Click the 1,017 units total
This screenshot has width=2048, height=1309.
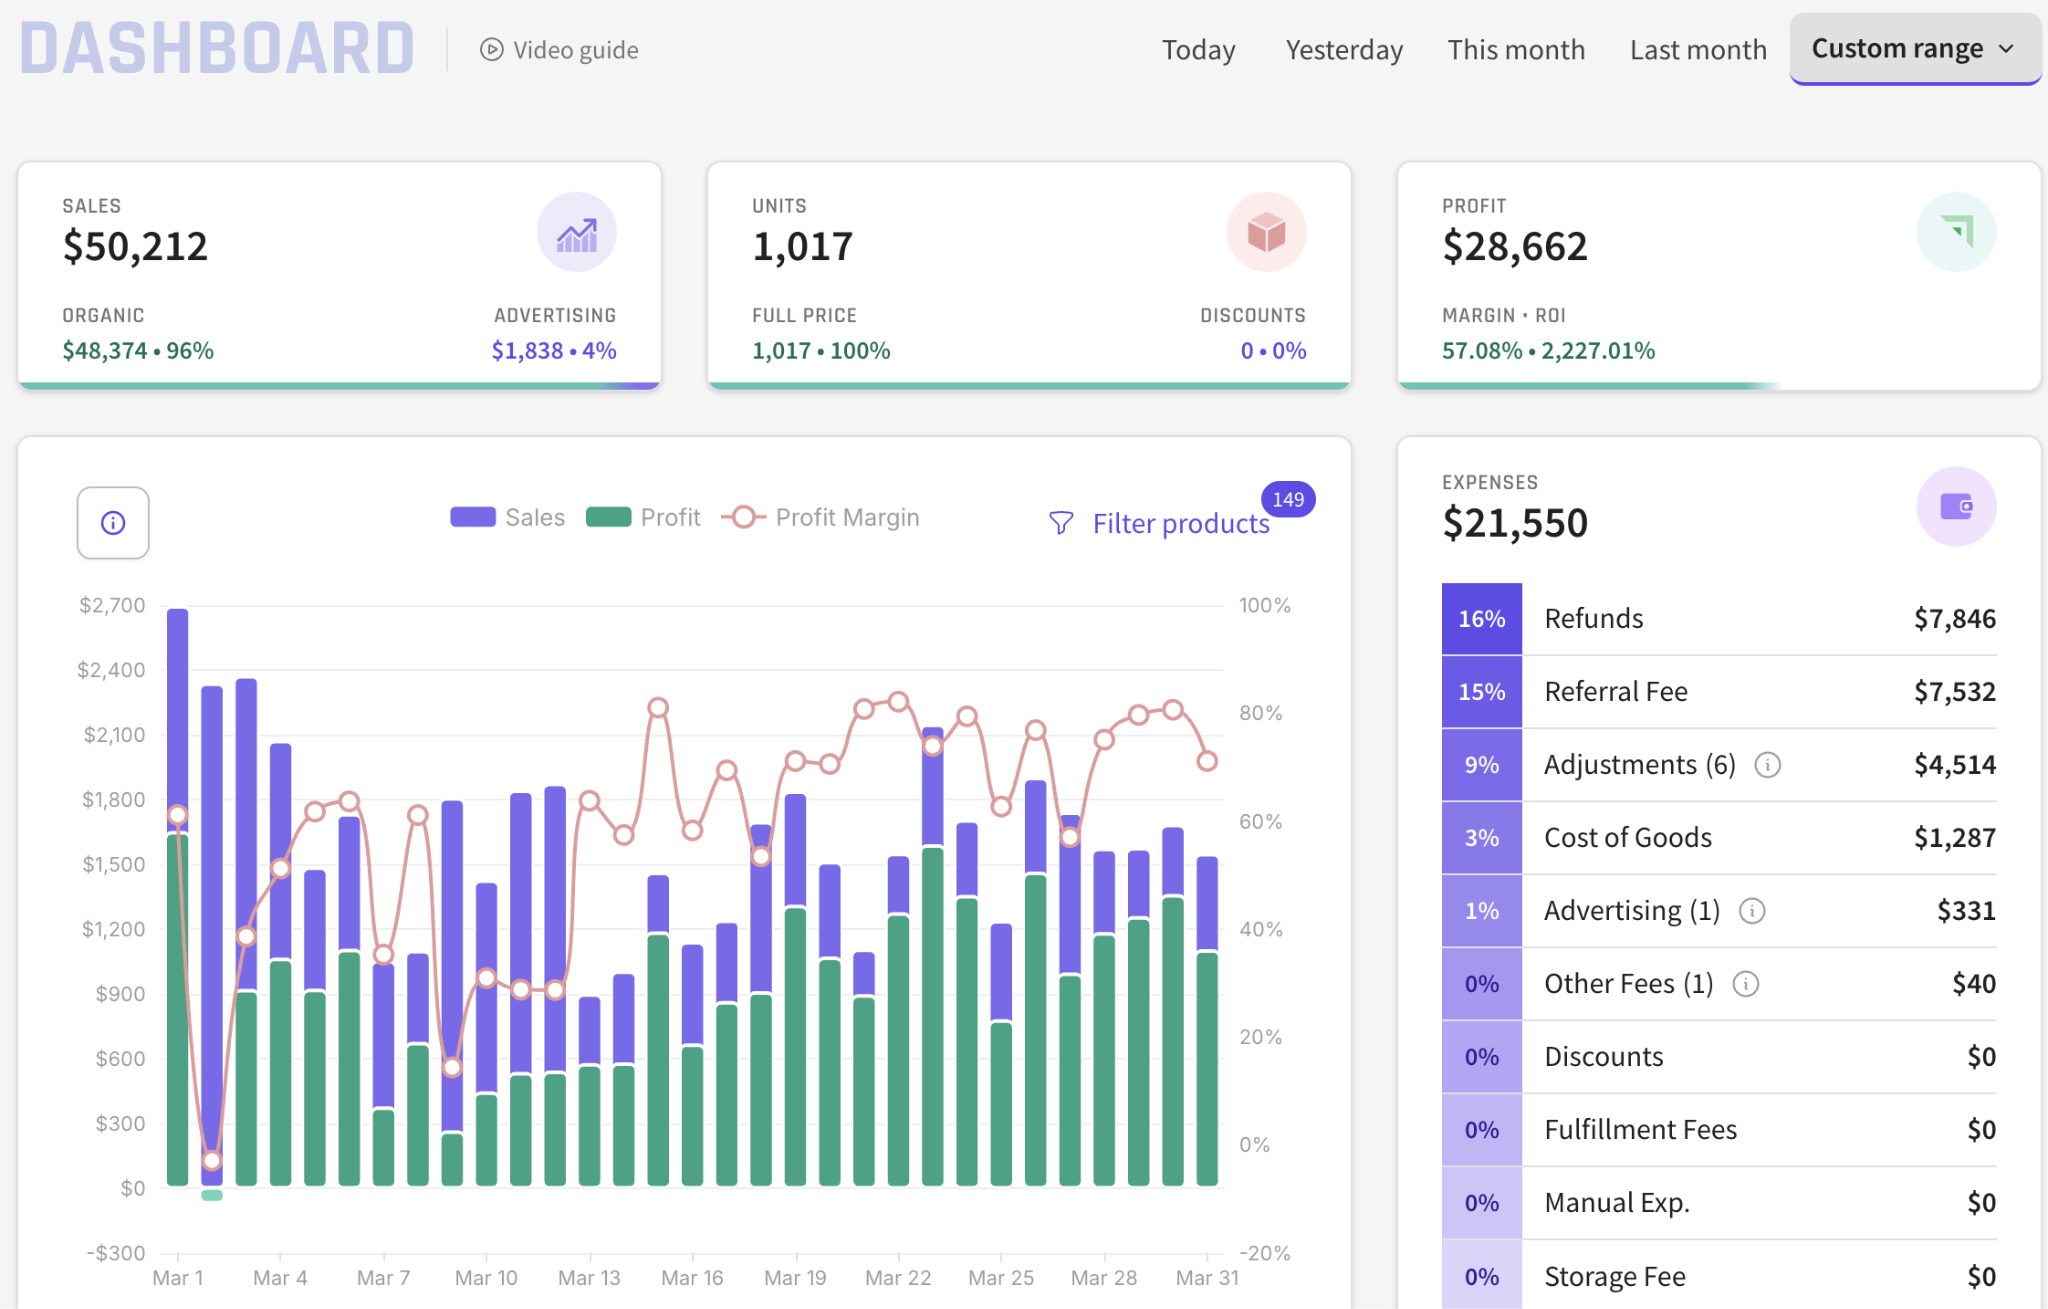[803, 246]
